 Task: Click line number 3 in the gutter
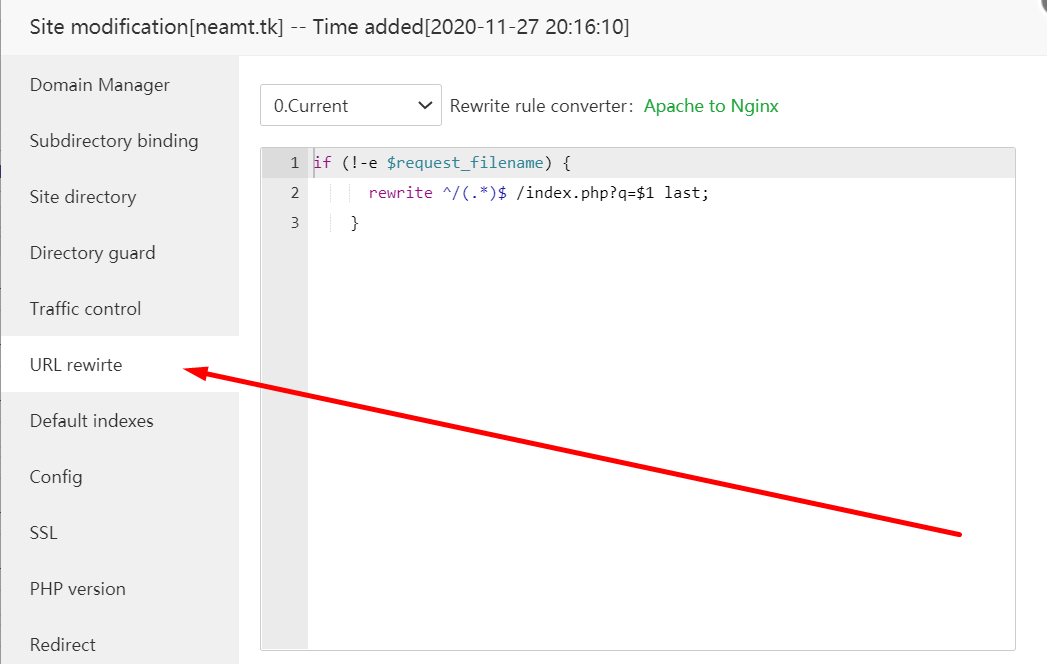pos(294,223)
